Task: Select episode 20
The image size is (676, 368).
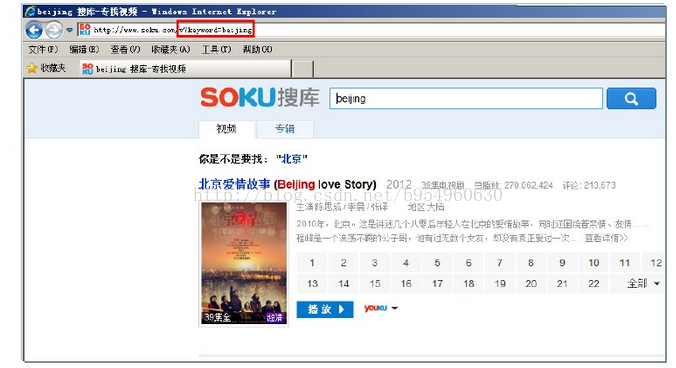Action: (x=531, y=284)
